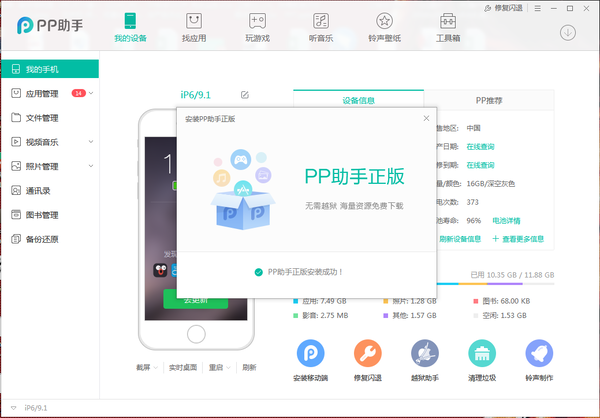The height and width of the screenshot is (418, 600).
Task: Click the iP6/9.1 device name above phone
Action: 196,95
